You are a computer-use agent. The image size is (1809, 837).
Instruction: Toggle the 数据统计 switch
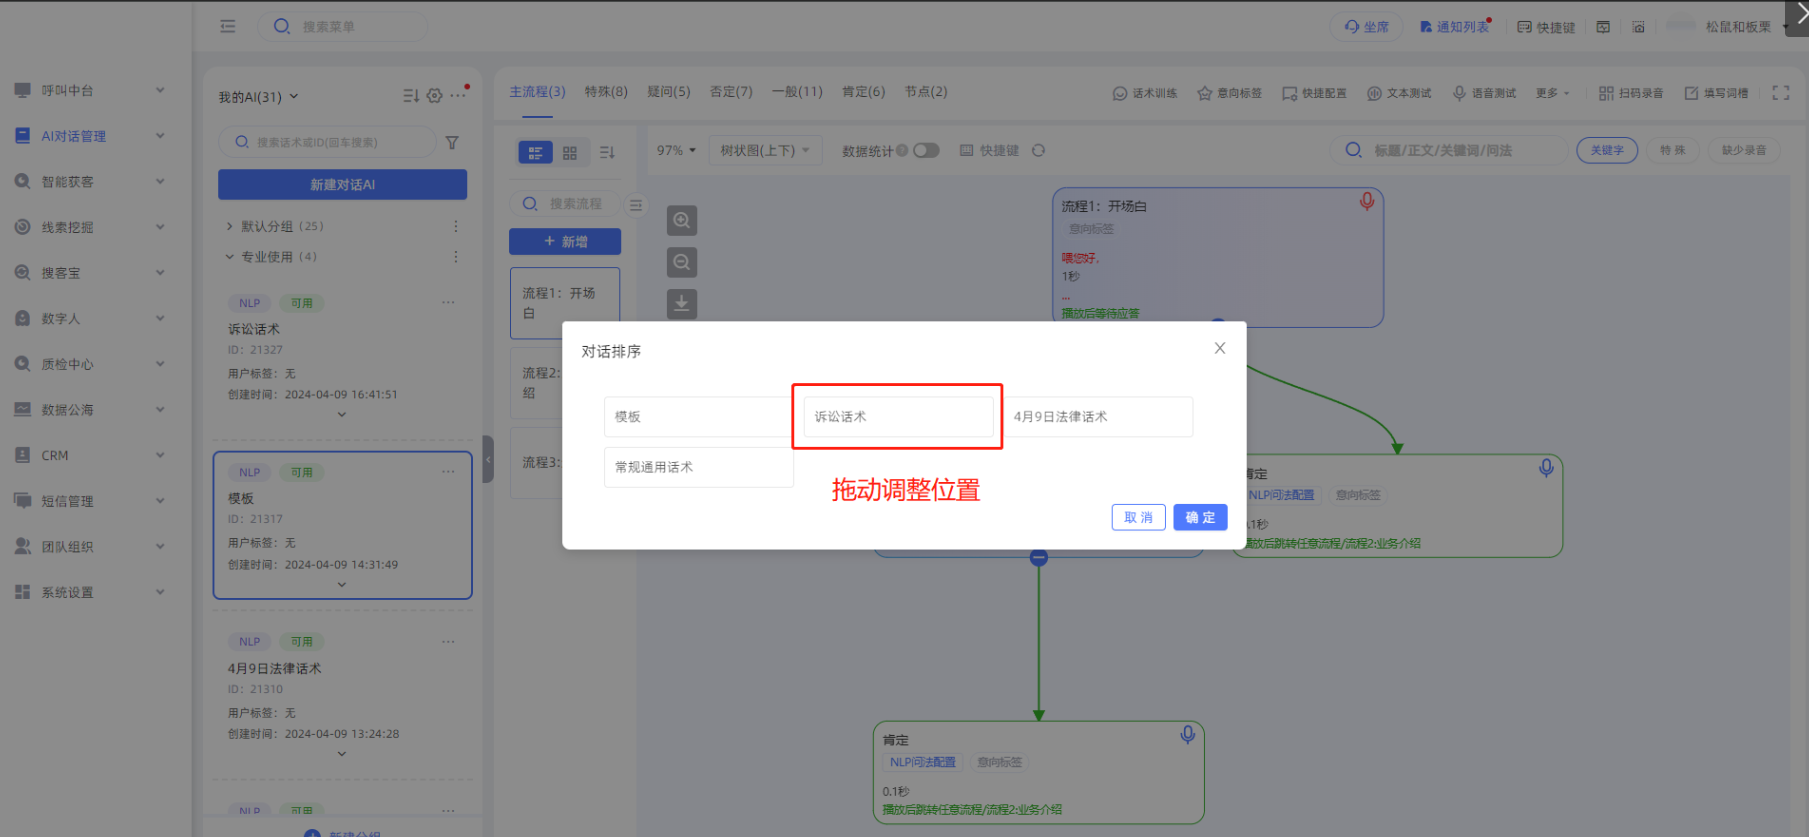click(926, 151)
